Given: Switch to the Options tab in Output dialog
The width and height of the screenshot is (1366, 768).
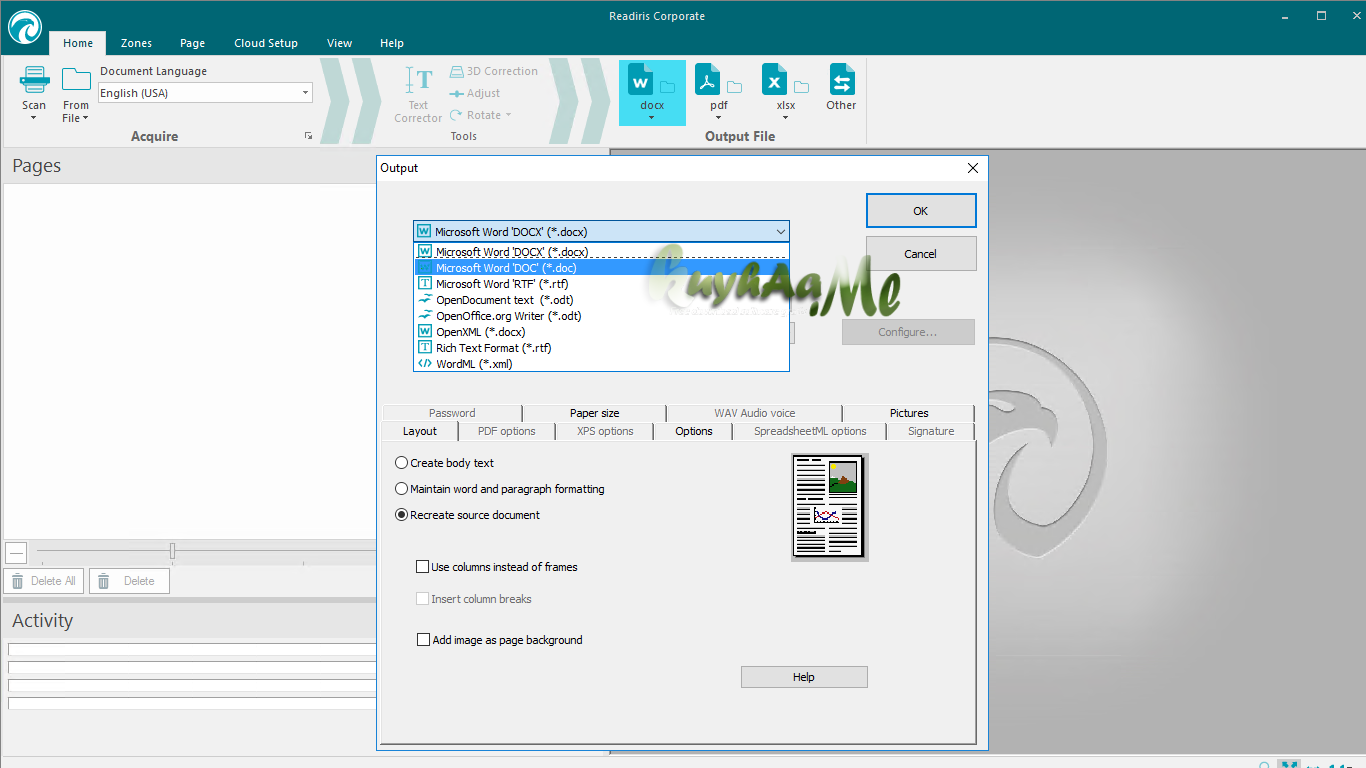Looking at the screenshot, I should coord(694,431).
